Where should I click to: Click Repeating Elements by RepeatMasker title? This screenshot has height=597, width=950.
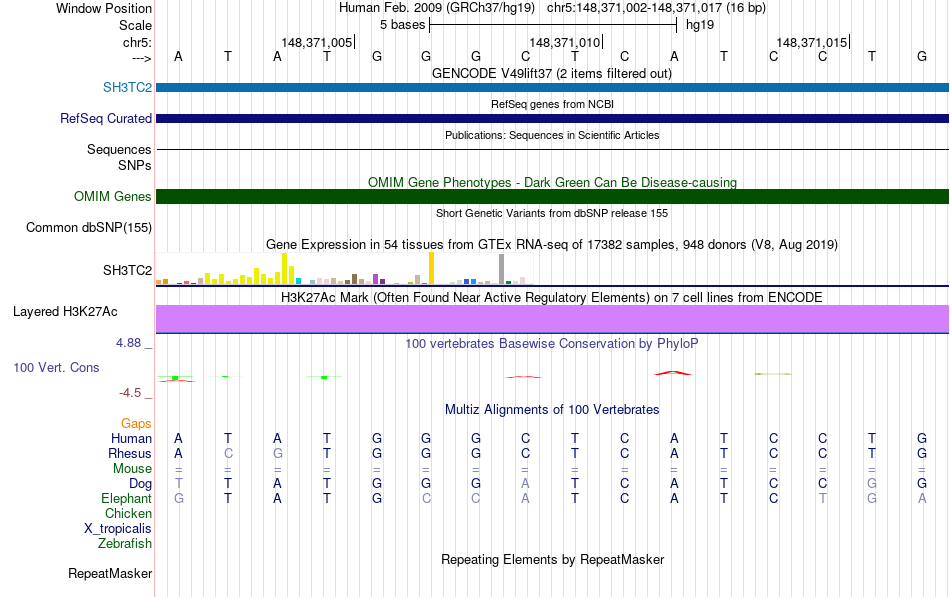553,559
